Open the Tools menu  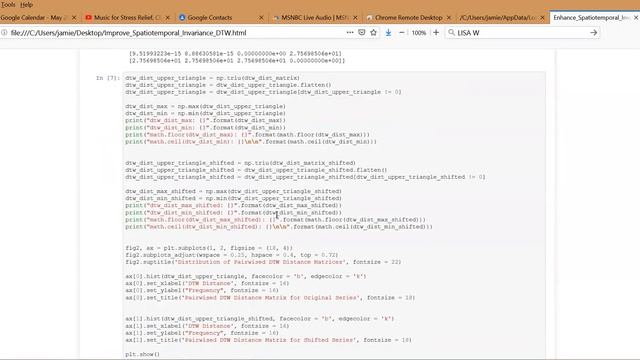[8, 4]
